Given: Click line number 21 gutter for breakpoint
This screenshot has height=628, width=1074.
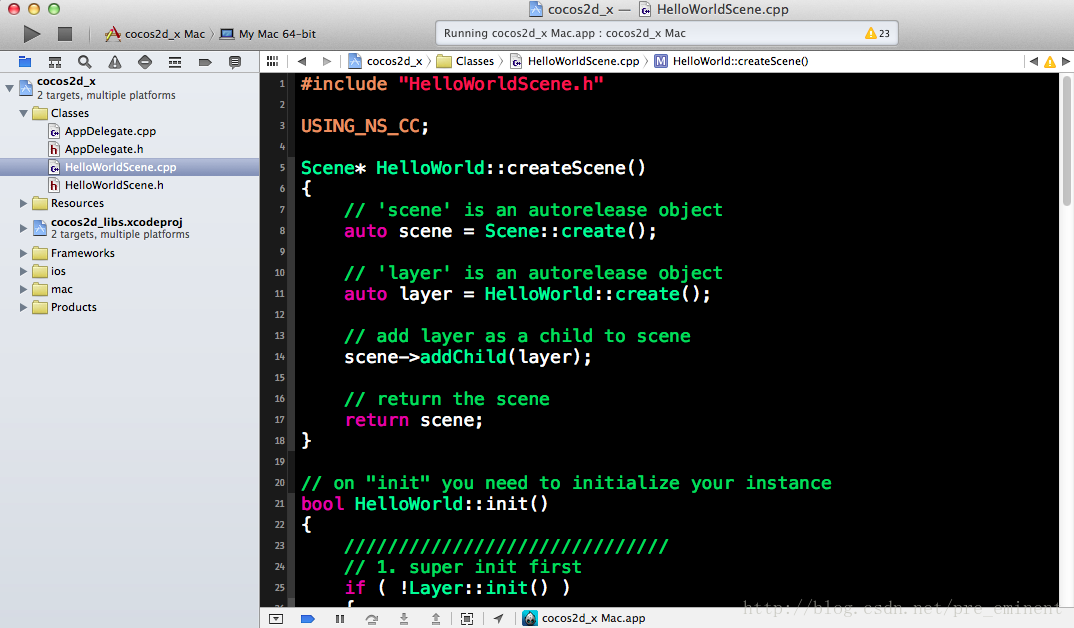Looking at the screenshot, I should click(279, 503).
